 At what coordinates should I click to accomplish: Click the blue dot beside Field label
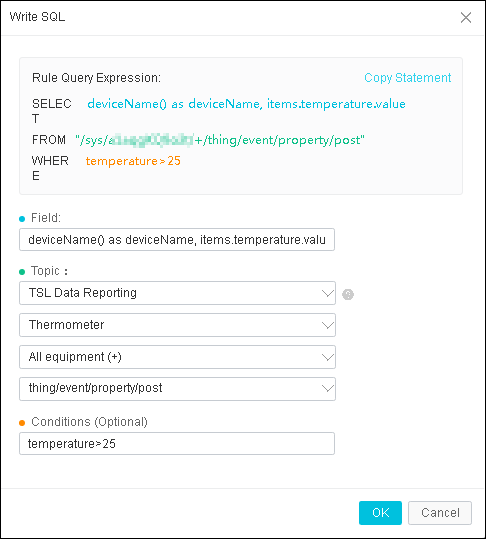click(22, 219)
